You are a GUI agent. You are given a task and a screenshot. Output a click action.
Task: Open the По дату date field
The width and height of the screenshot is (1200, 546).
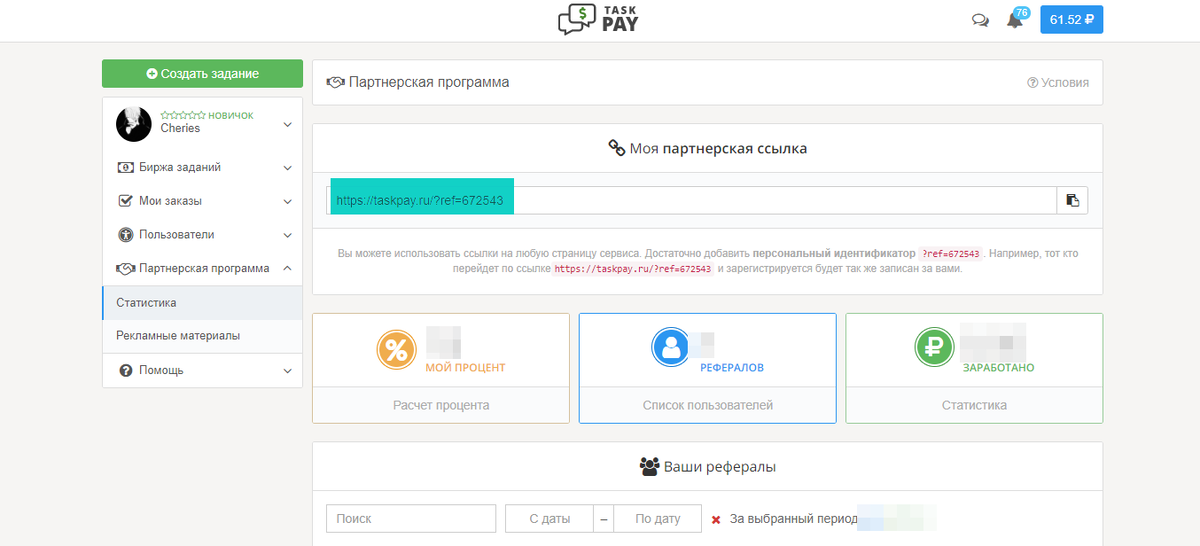coord(657,519)
